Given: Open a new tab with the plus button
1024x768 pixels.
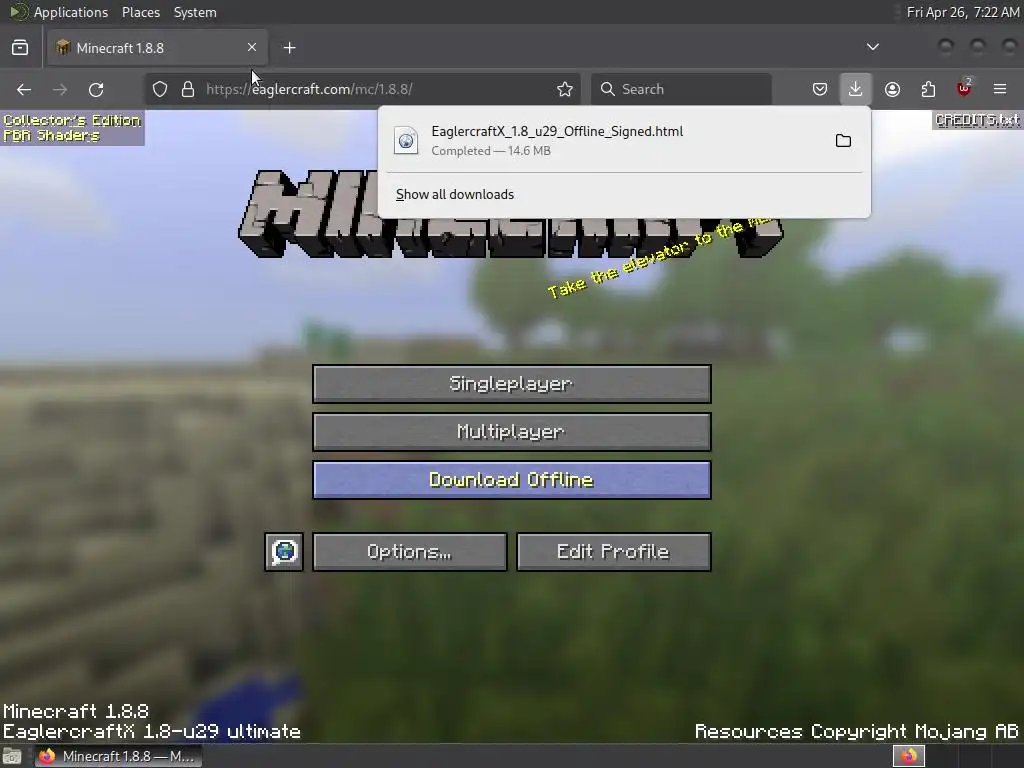Looking at the screenshot, I should tap(290, 48).
